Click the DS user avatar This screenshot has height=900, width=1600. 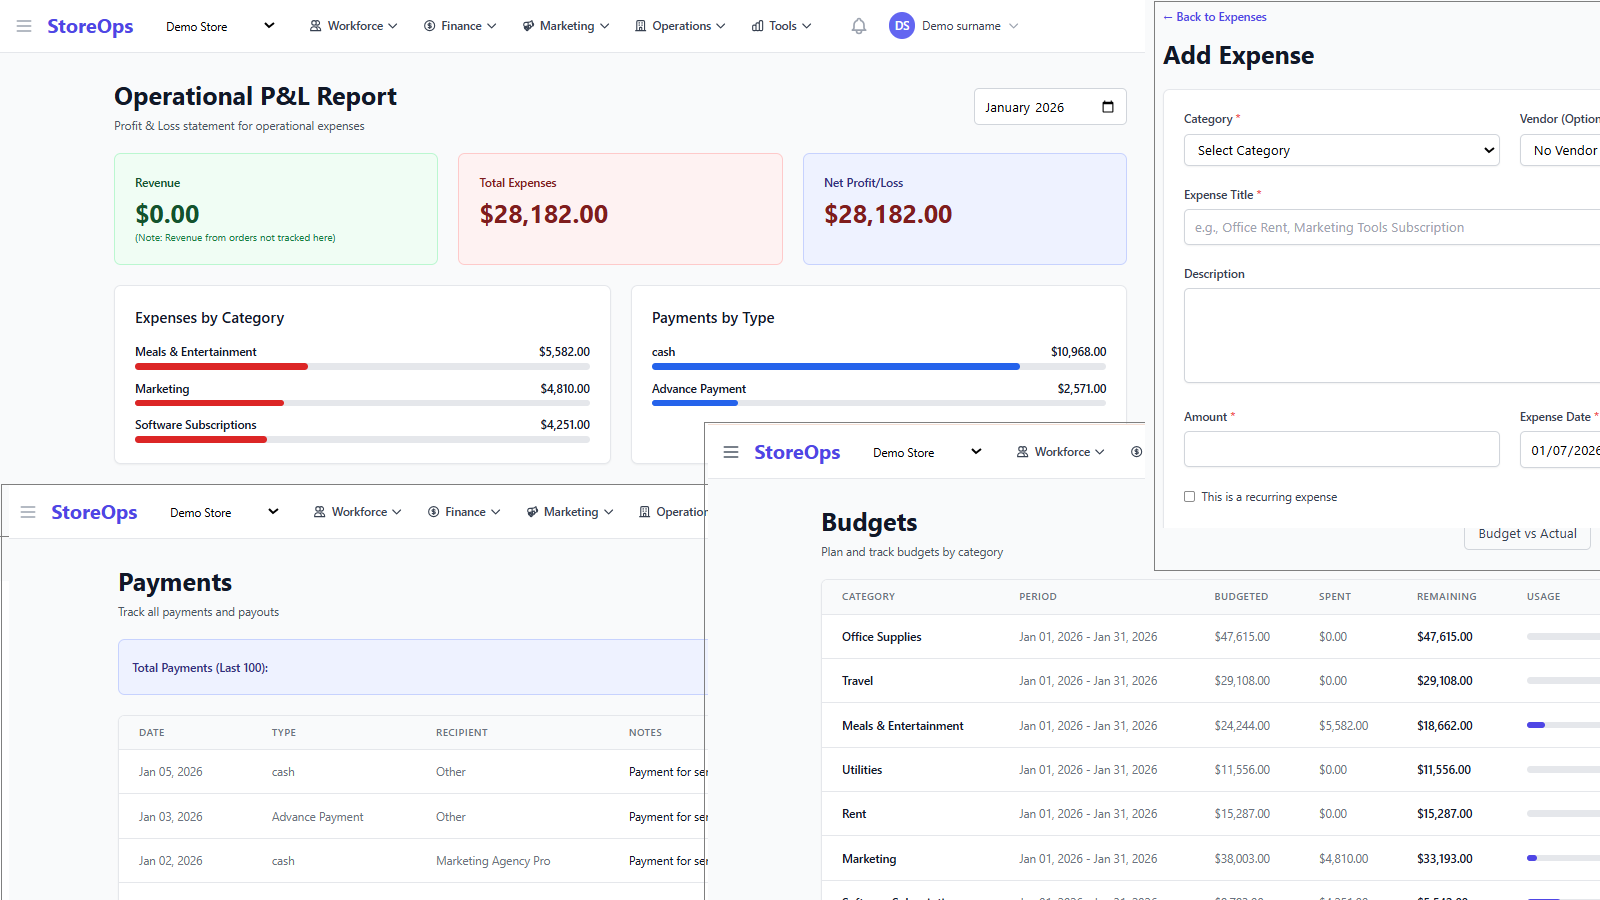pyautogui.click(x=901, y=25)
